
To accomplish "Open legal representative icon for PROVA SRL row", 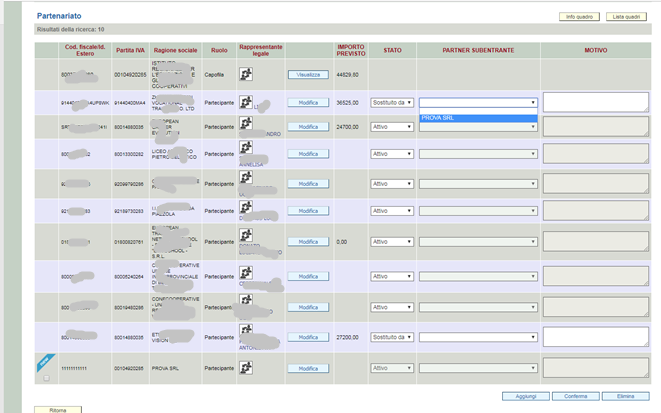I will pos(246,368).
